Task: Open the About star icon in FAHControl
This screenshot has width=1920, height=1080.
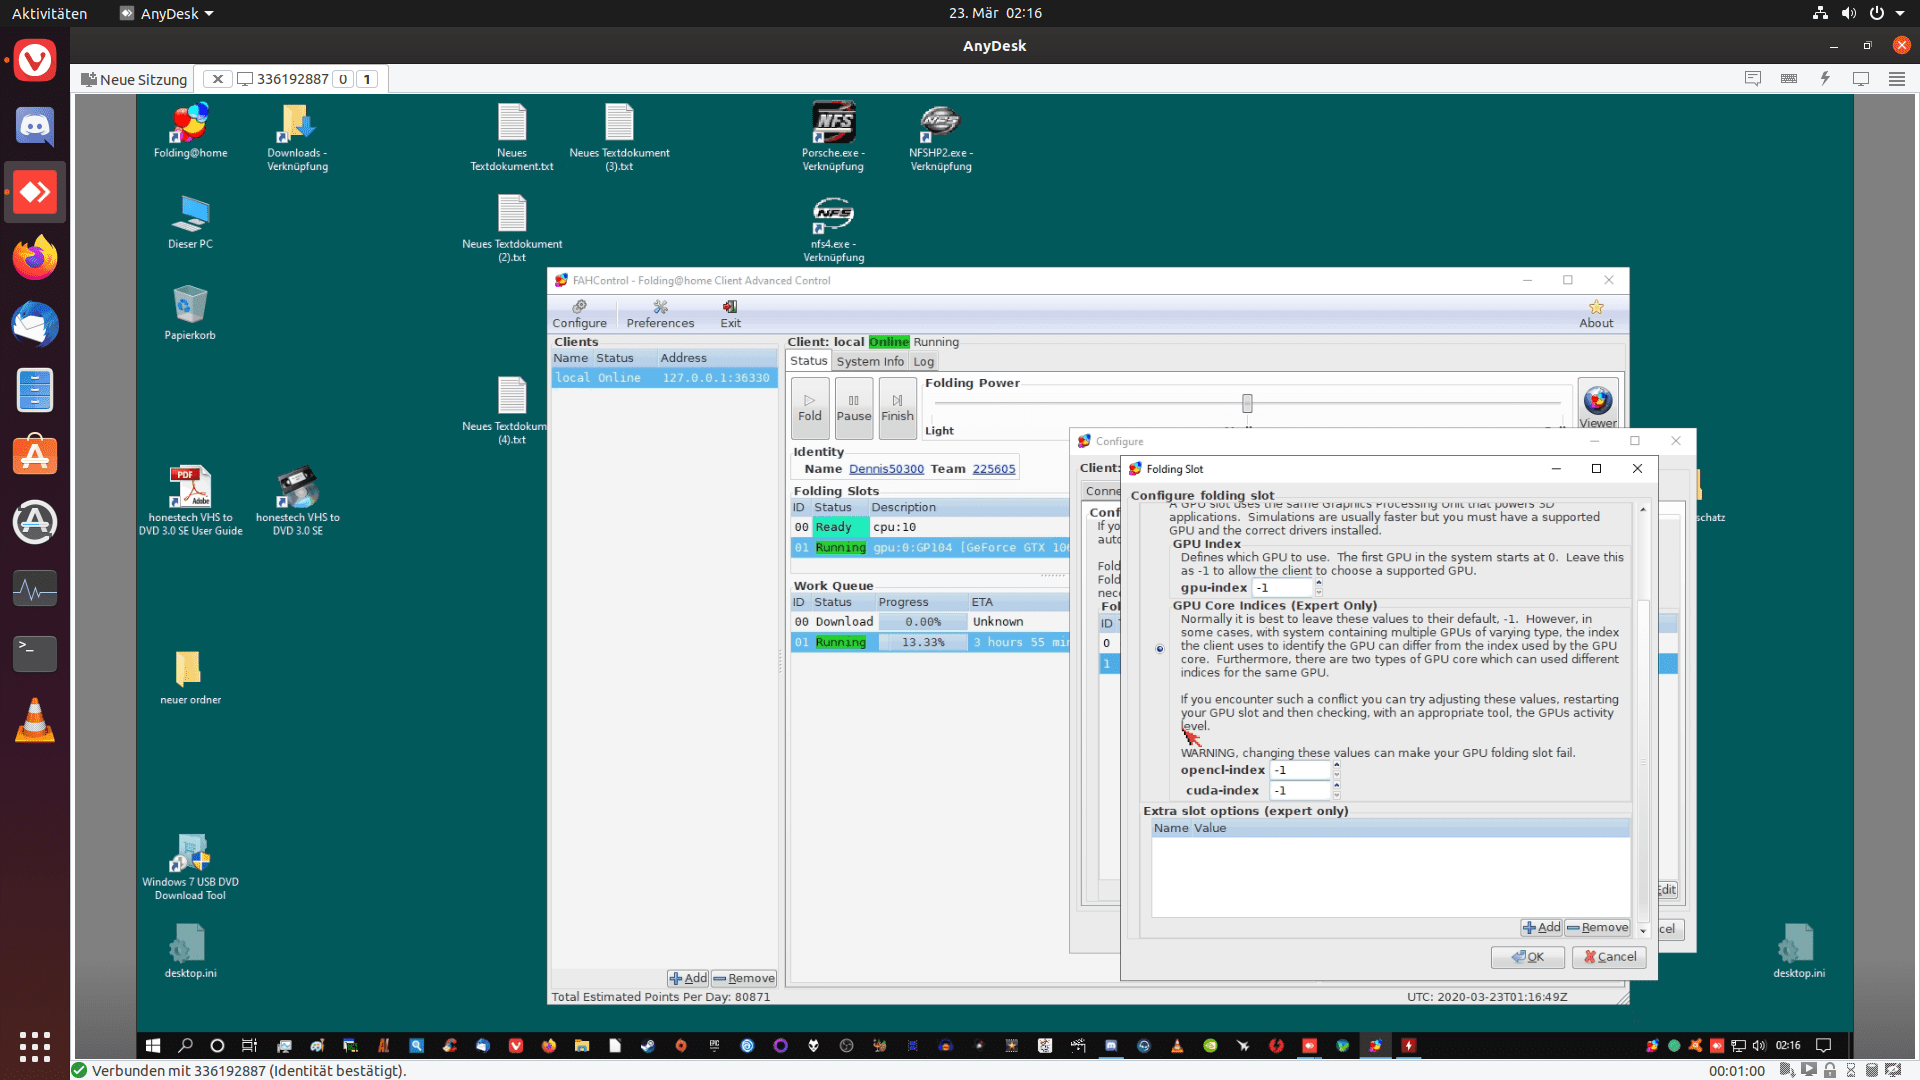Action: point(1596,314)
